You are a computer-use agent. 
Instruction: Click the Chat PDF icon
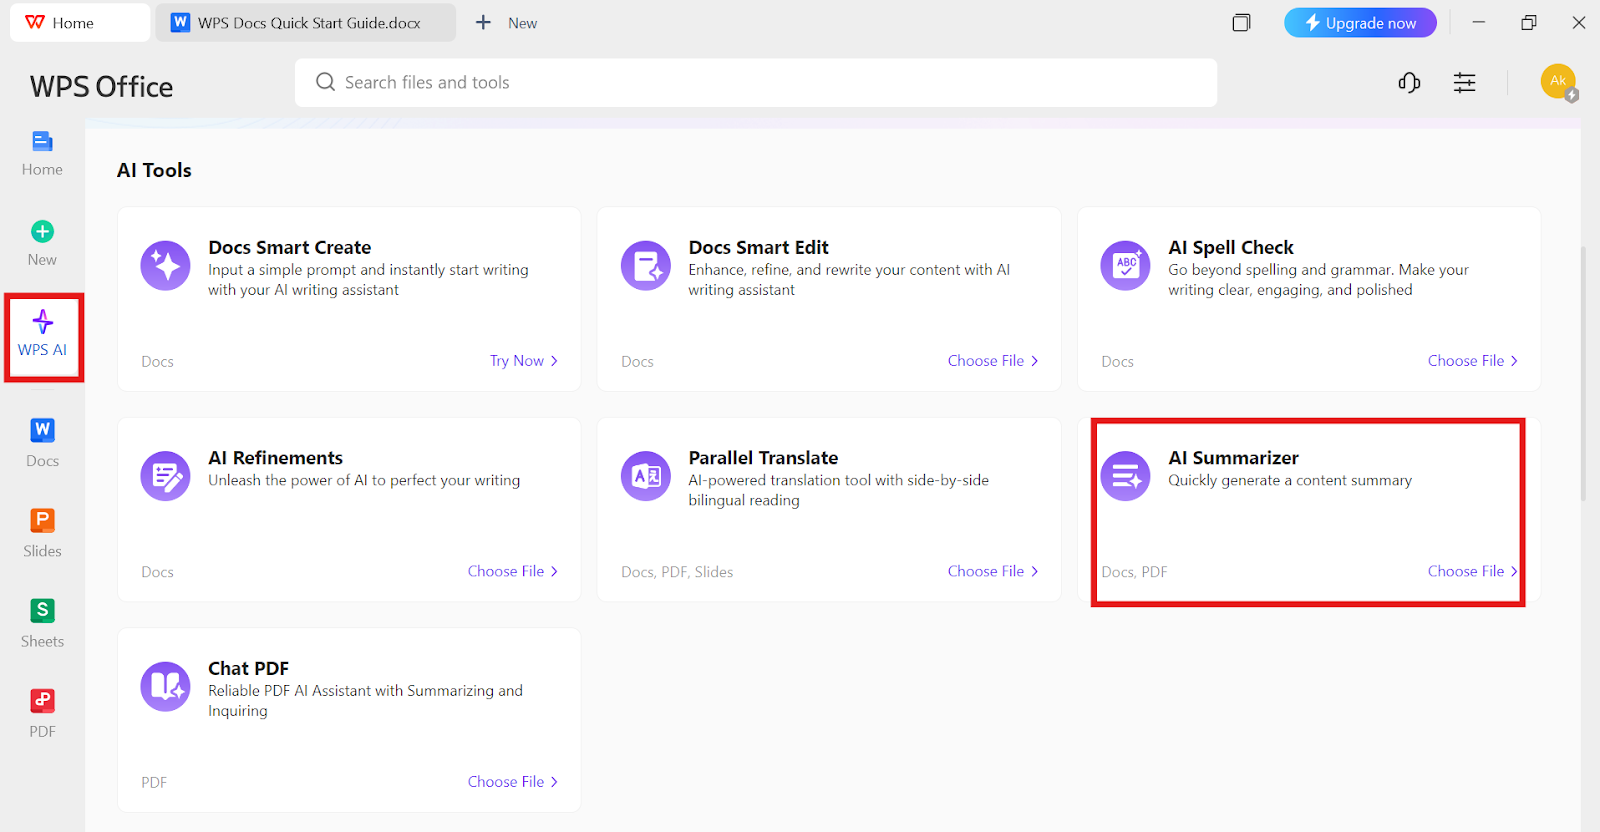tap(166, 687)
